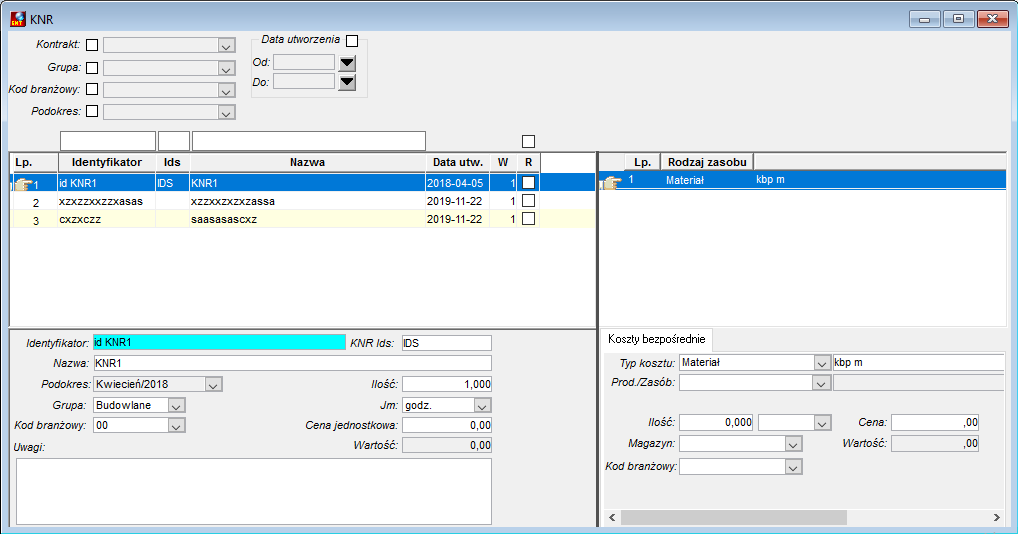Screen dimensions: 1018x534
Task: Maximize the KNR window
Action: 958,19
